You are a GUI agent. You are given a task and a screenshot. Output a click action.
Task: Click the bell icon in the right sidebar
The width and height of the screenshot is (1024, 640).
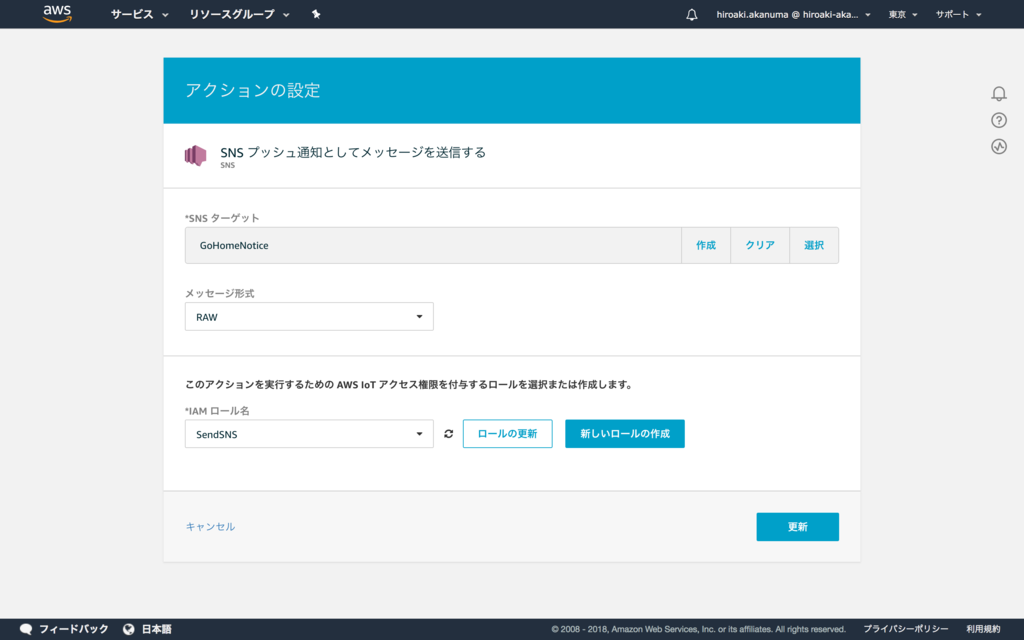pos(998,94)
